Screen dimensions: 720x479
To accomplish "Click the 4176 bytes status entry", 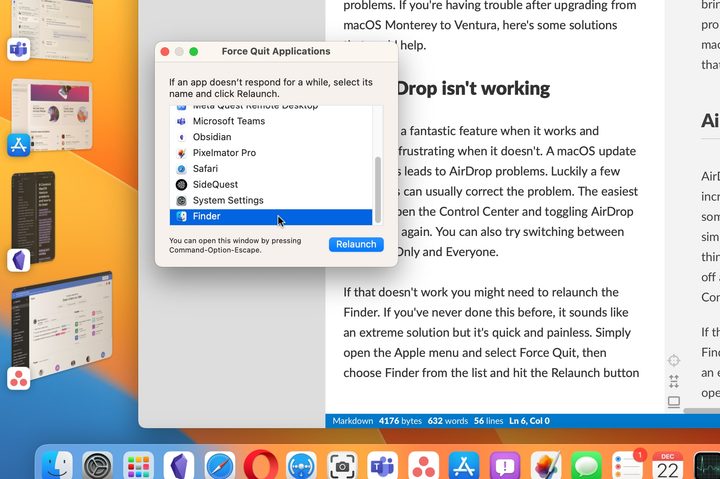I will coord(400,421).
